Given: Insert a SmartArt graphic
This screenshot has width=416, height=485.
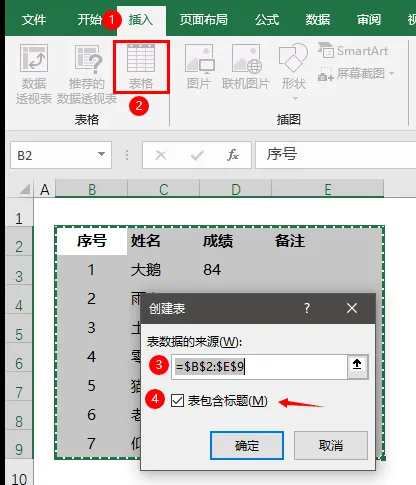Looking at the screenshot, I should coord(353,51).
